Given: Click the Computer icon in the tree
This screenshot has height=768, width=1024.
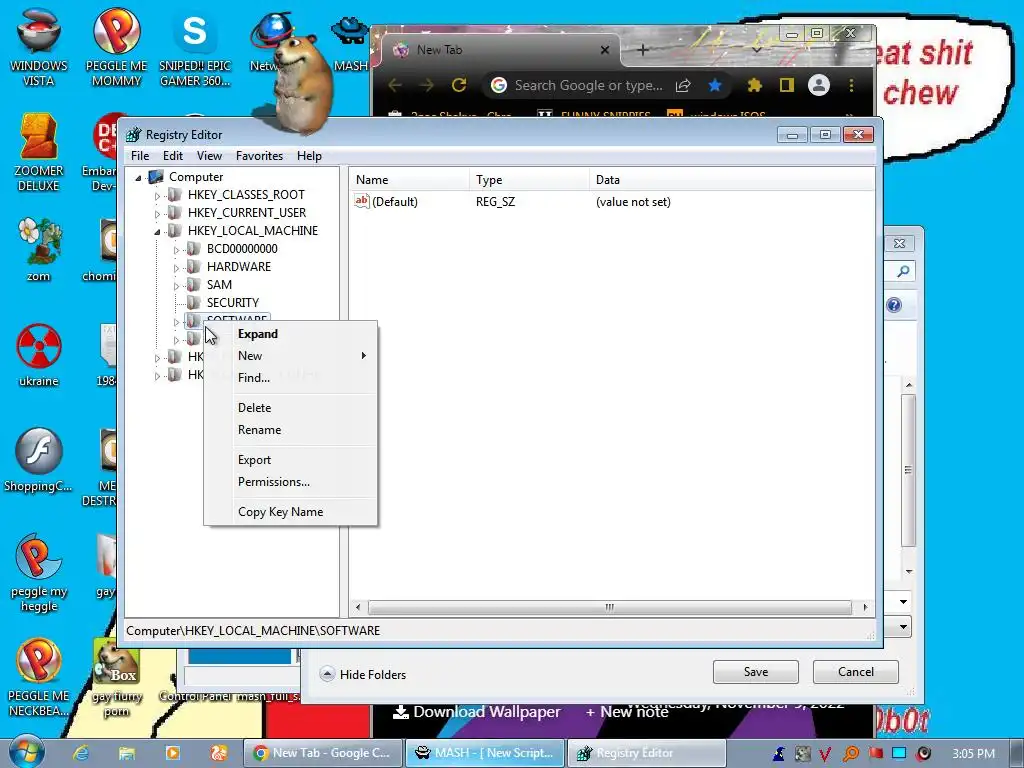Looking at the screenshot, I should coord(156,177).
